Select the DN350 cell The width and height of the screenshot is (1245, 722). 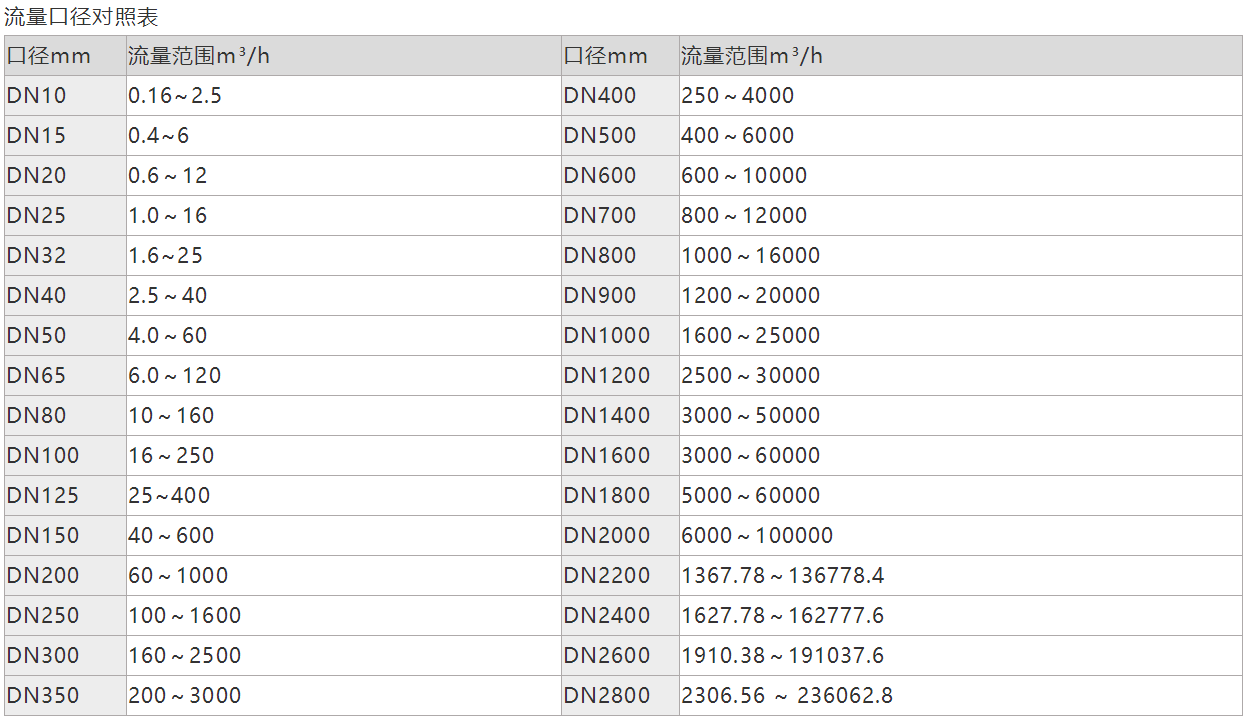(43, 696)
